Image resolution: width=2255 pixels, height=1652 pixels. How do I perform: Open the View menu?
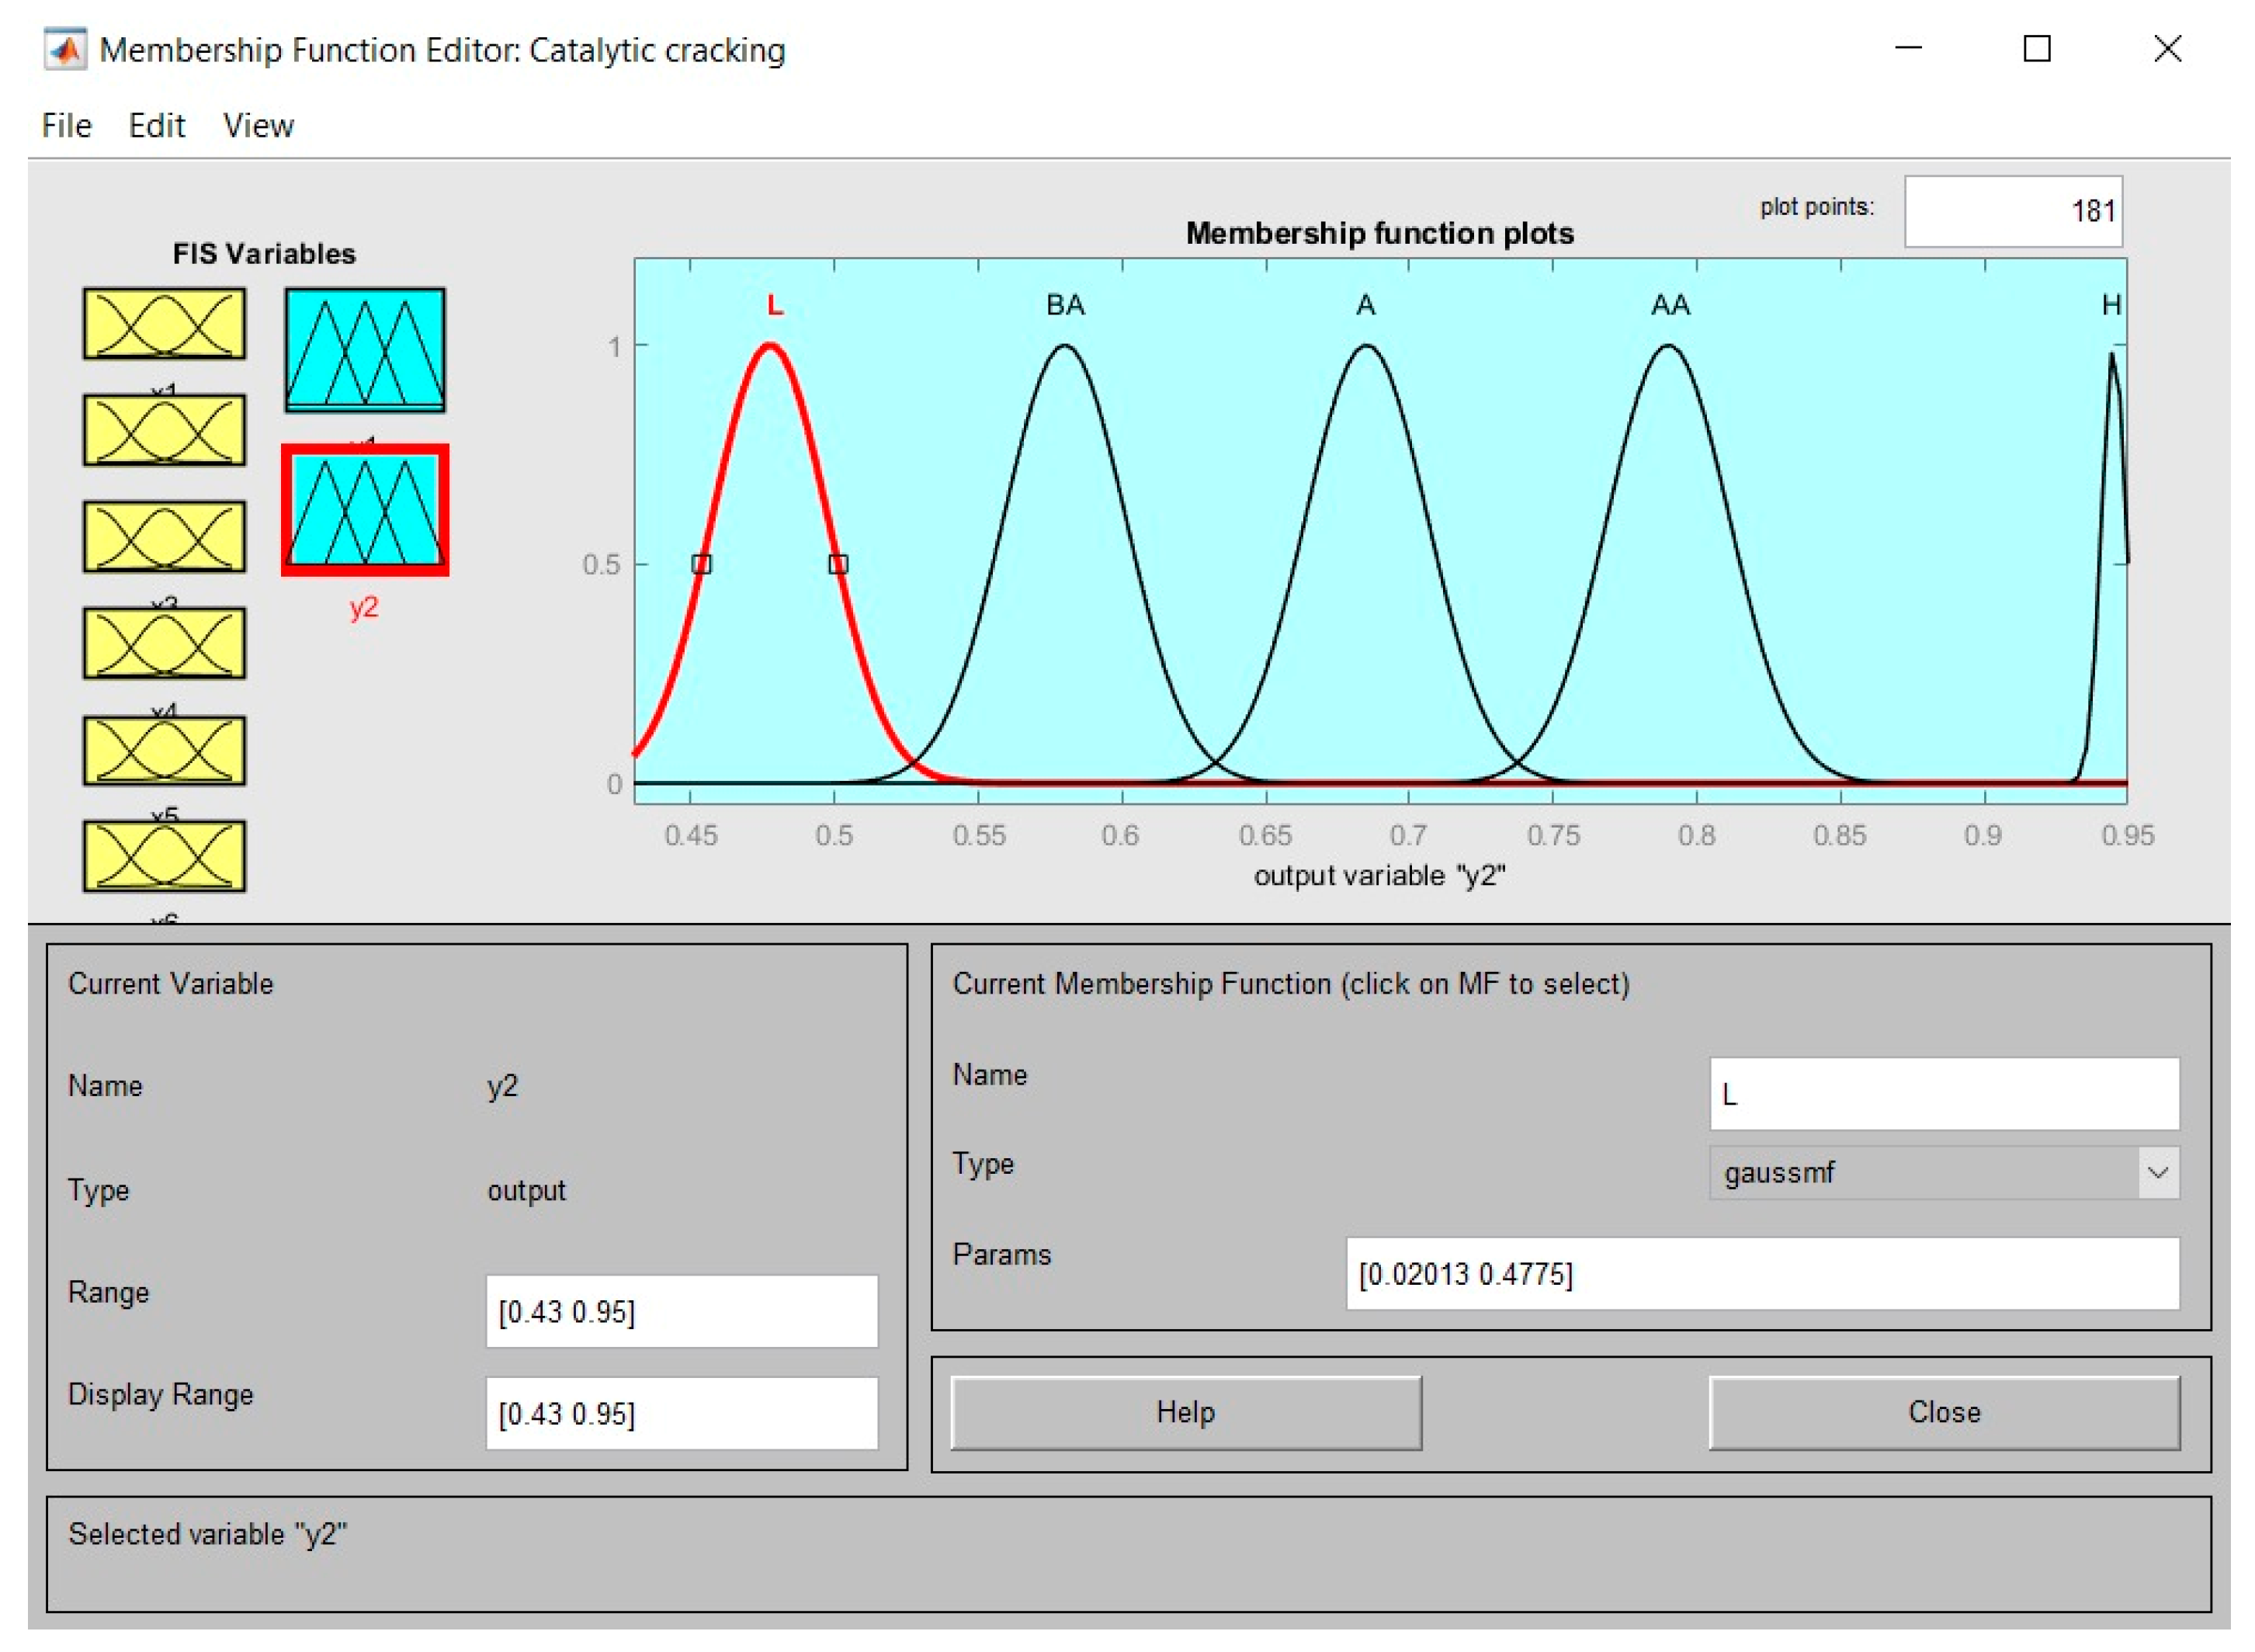(x=258, y=126)
